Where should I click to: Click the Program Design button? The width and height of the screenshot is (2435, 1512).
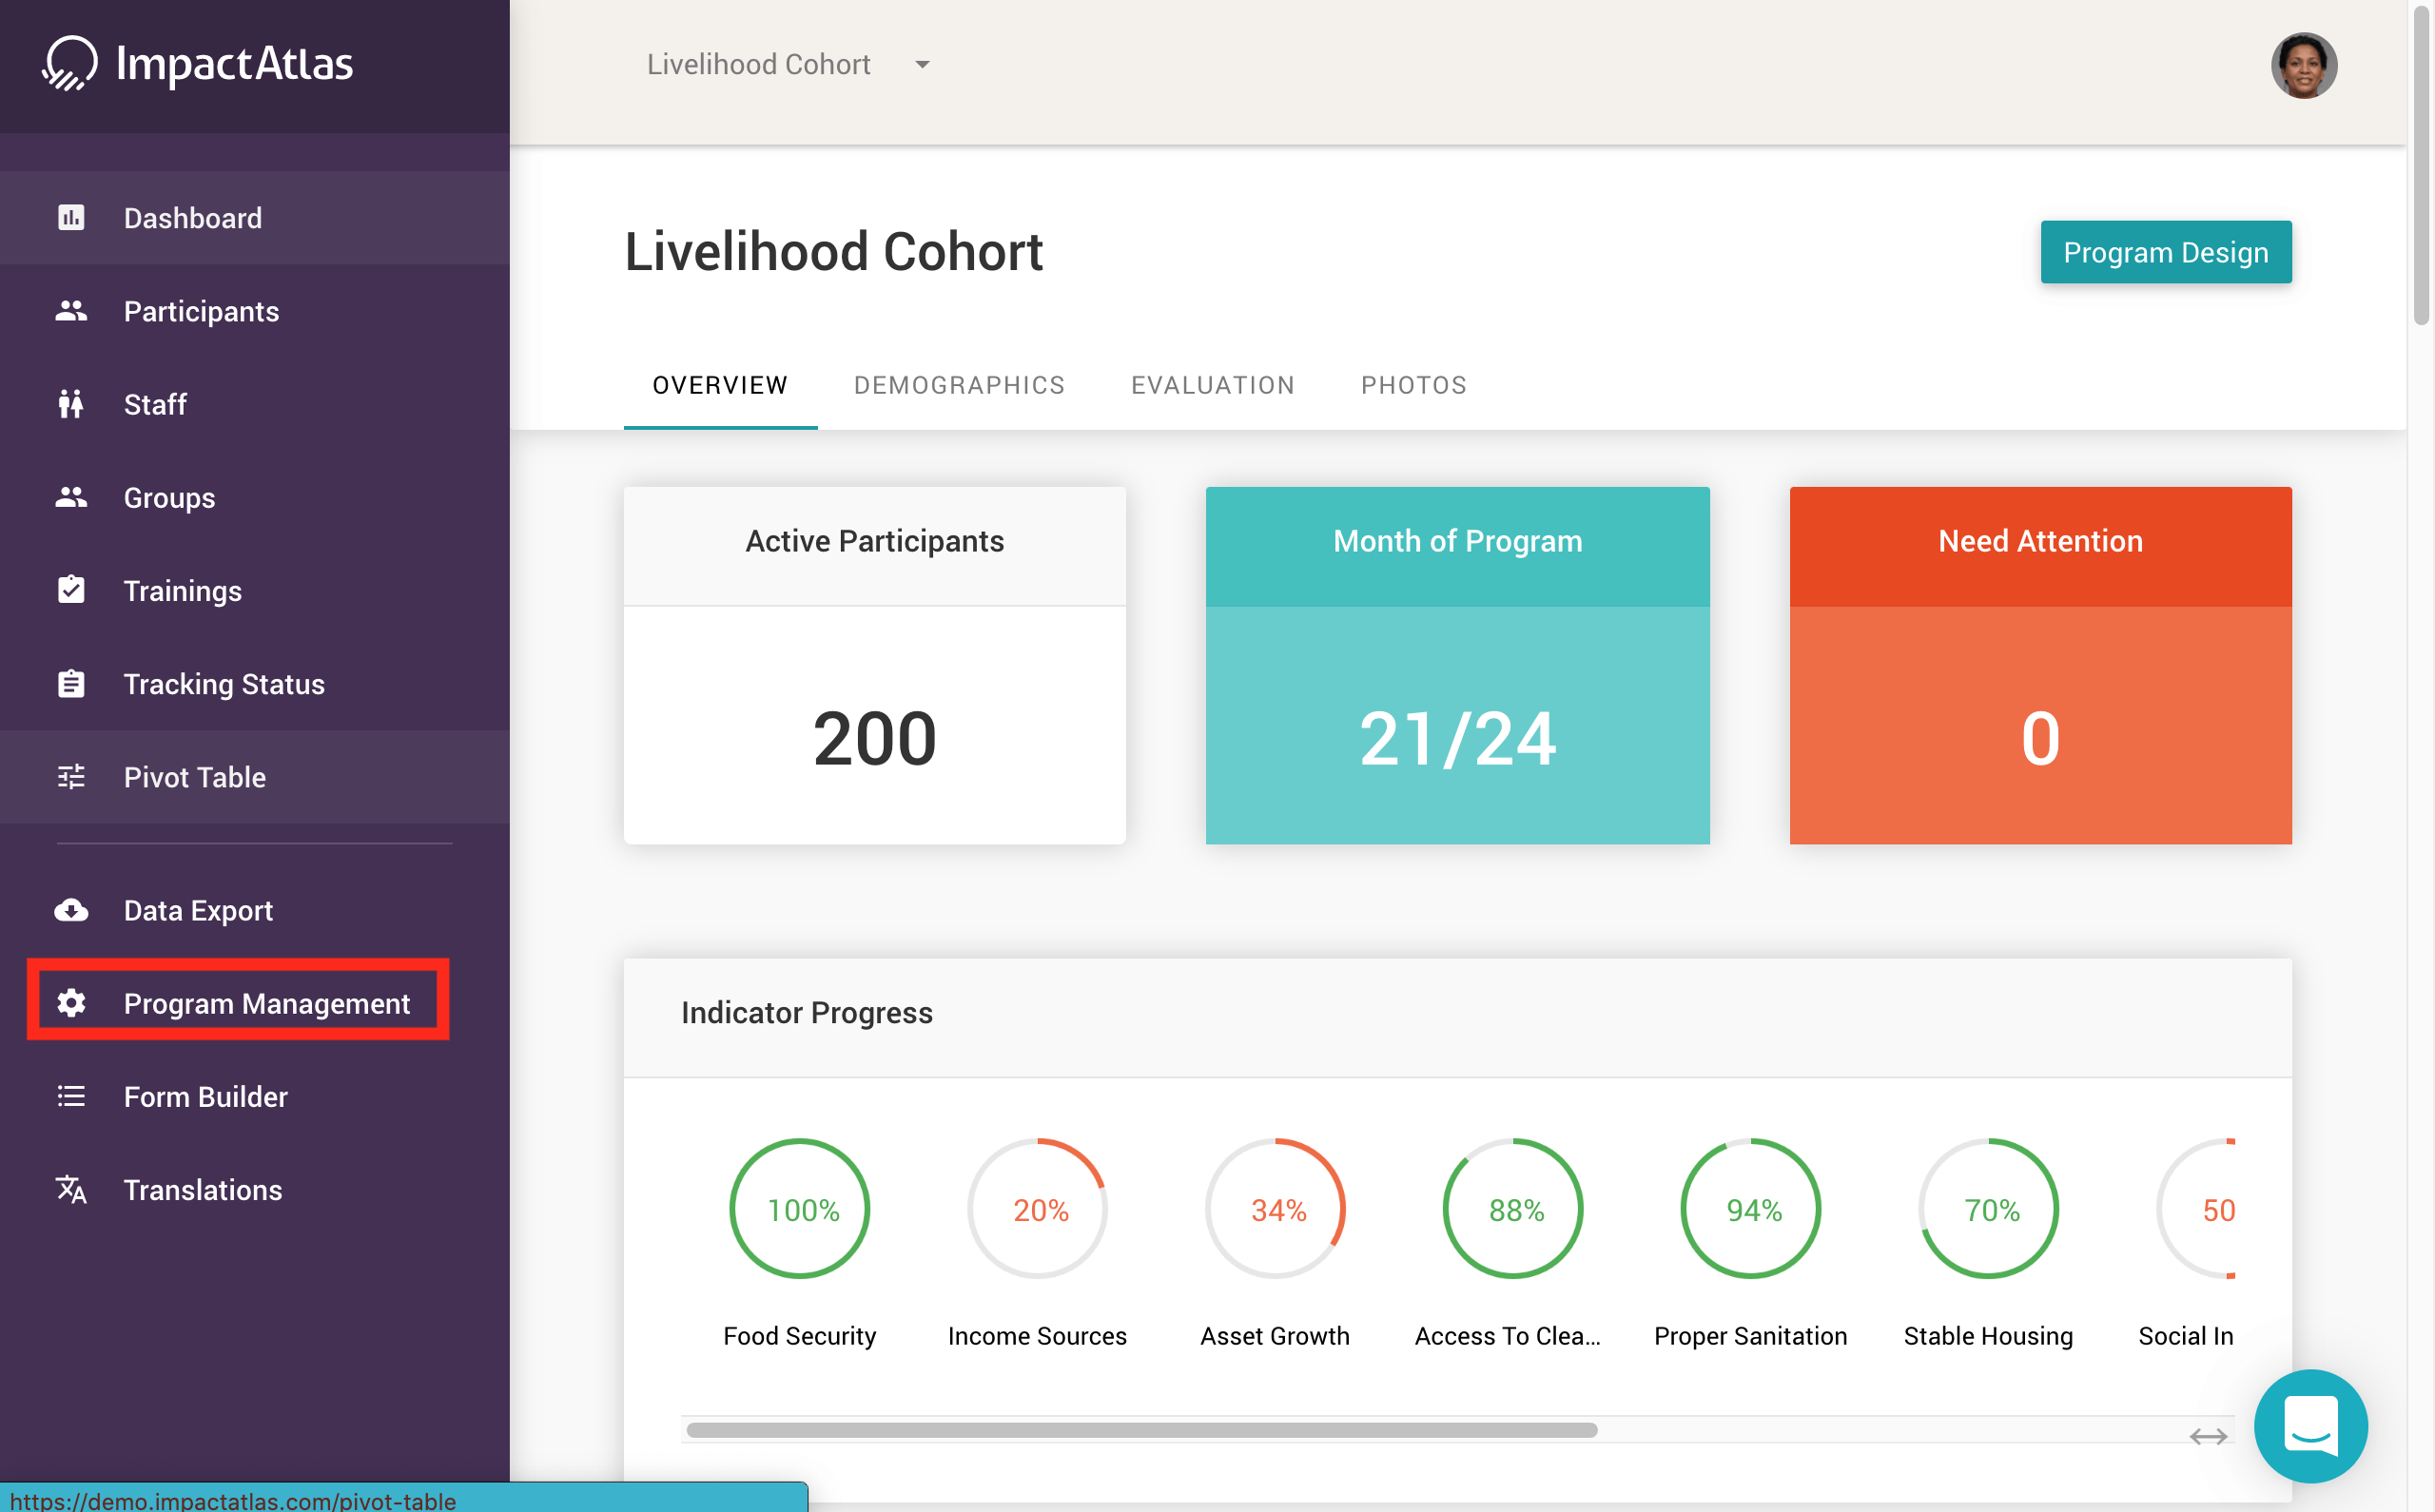[2165, 252]
